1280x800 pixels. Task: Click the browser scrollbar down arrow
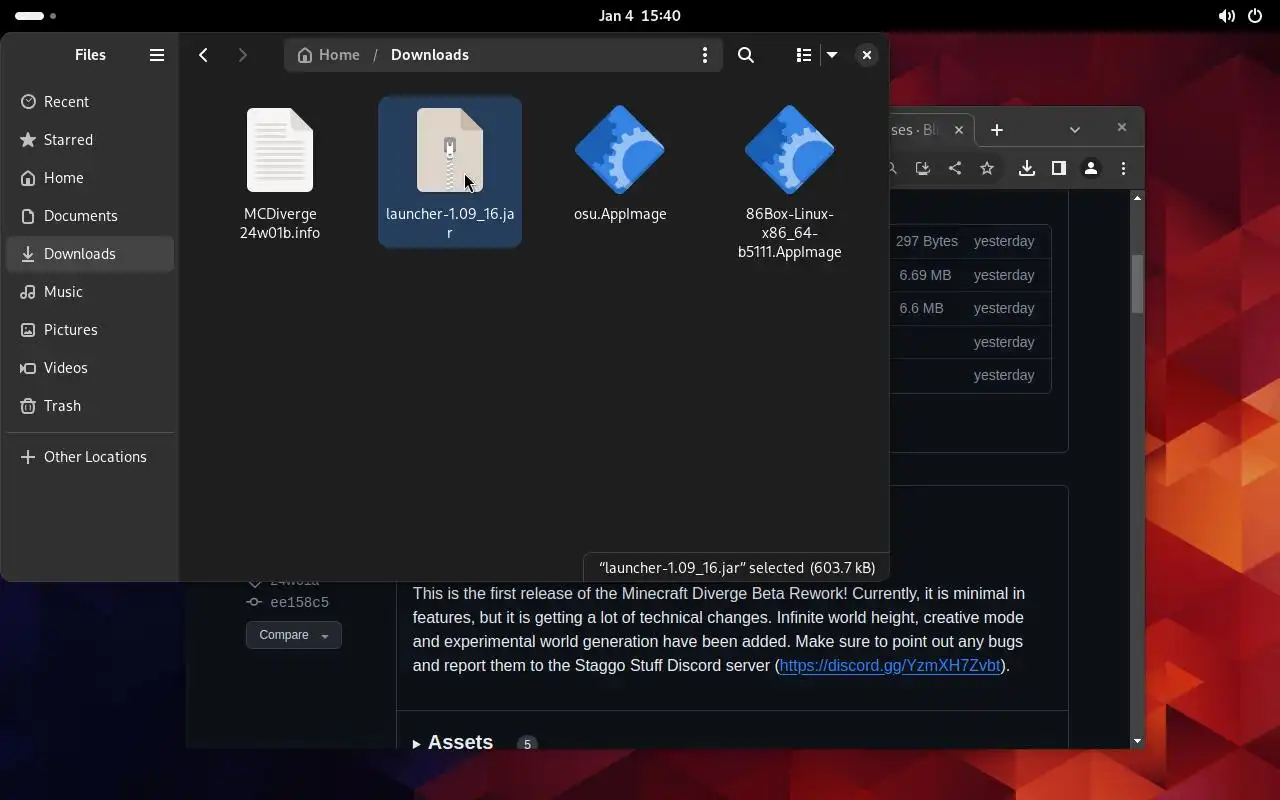[x=1137, y=741]
